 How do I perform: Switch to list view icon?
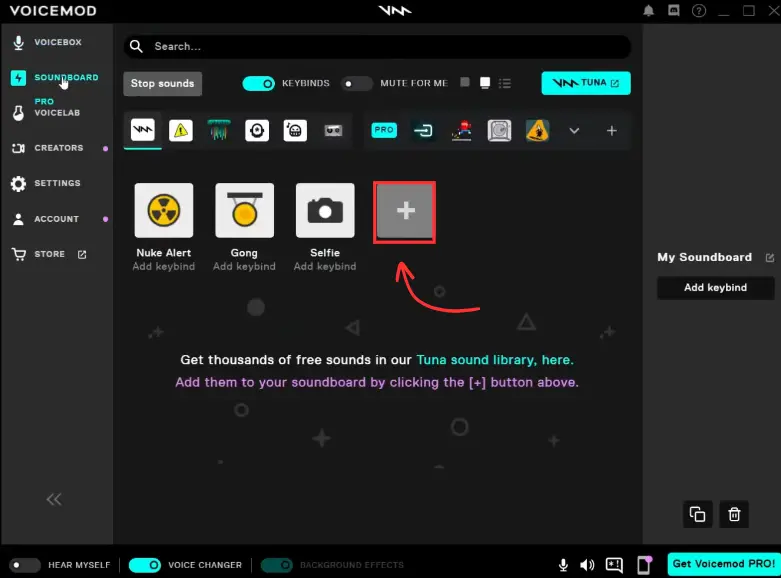[505, 83]
